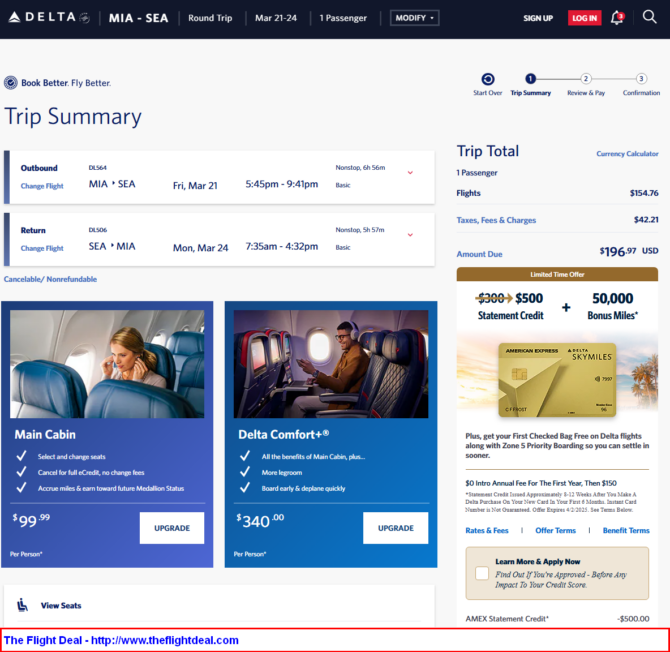
Task: Click the 7:35am - 4:32pm return time
Action: (282, 246)
